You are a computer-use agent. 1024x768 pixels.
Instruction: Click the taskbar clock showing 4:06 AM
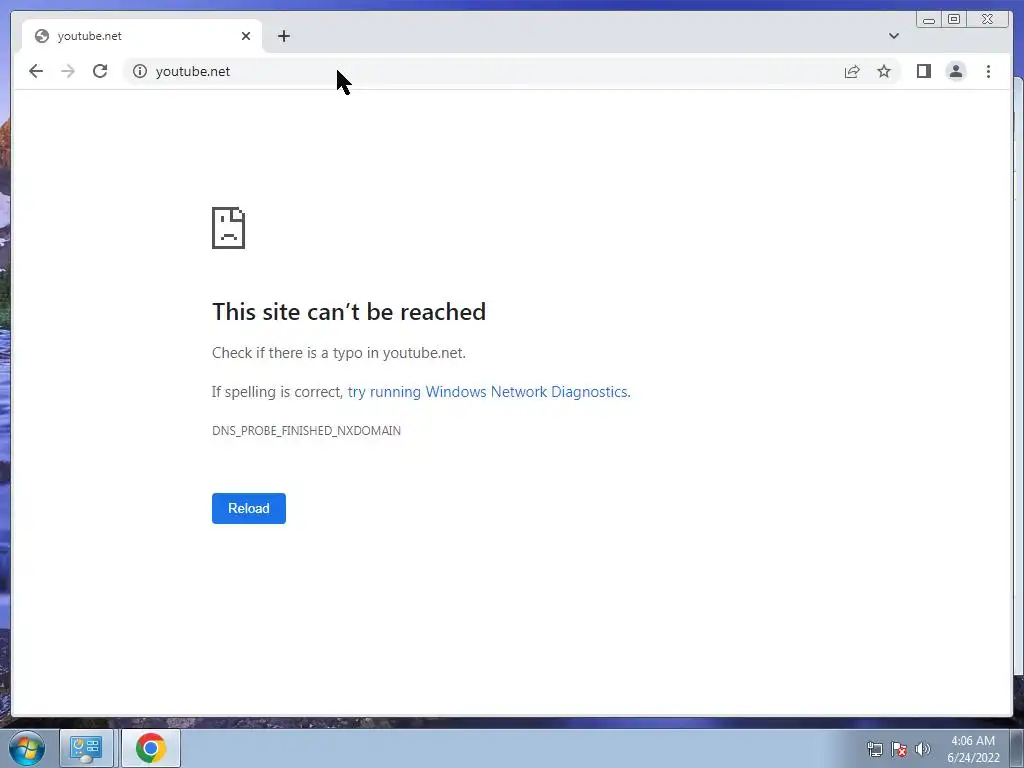[973, 749]
